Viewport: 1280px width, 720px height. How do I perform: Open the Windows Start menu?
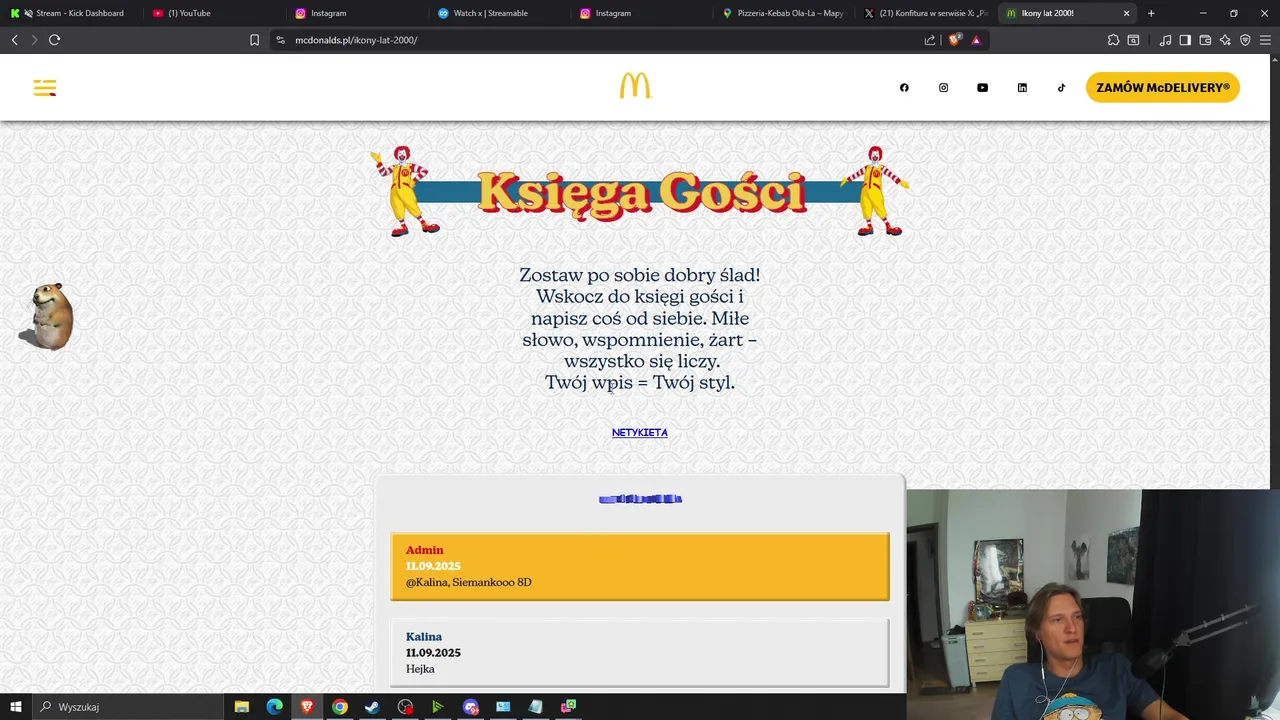(15, 707)
